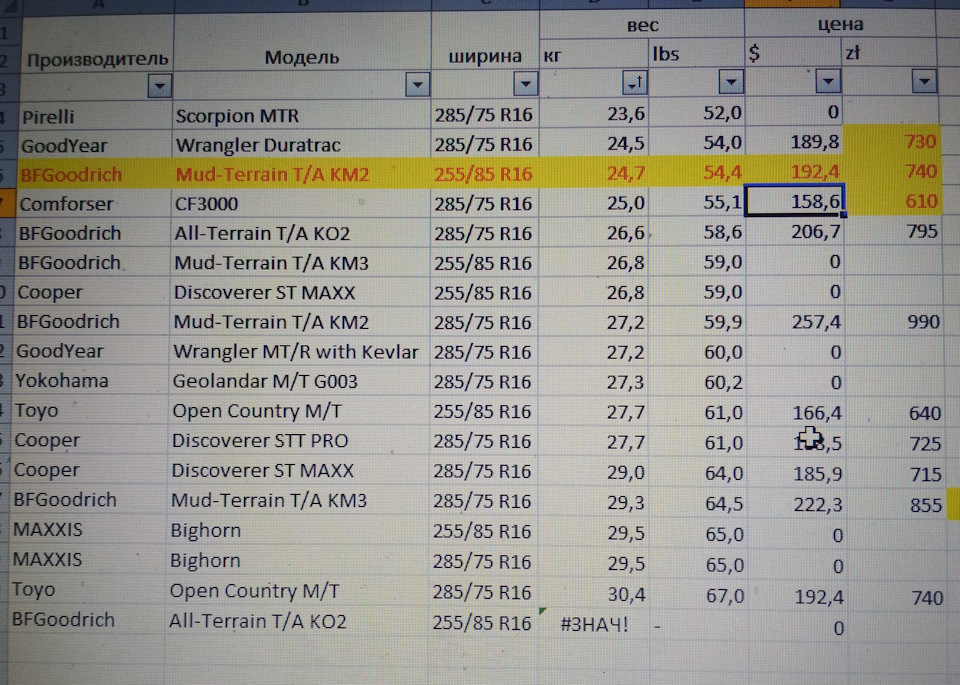This screenshot has width=960, height=685.
Task: Select the merged цена header cell
Action: point(840,24)
